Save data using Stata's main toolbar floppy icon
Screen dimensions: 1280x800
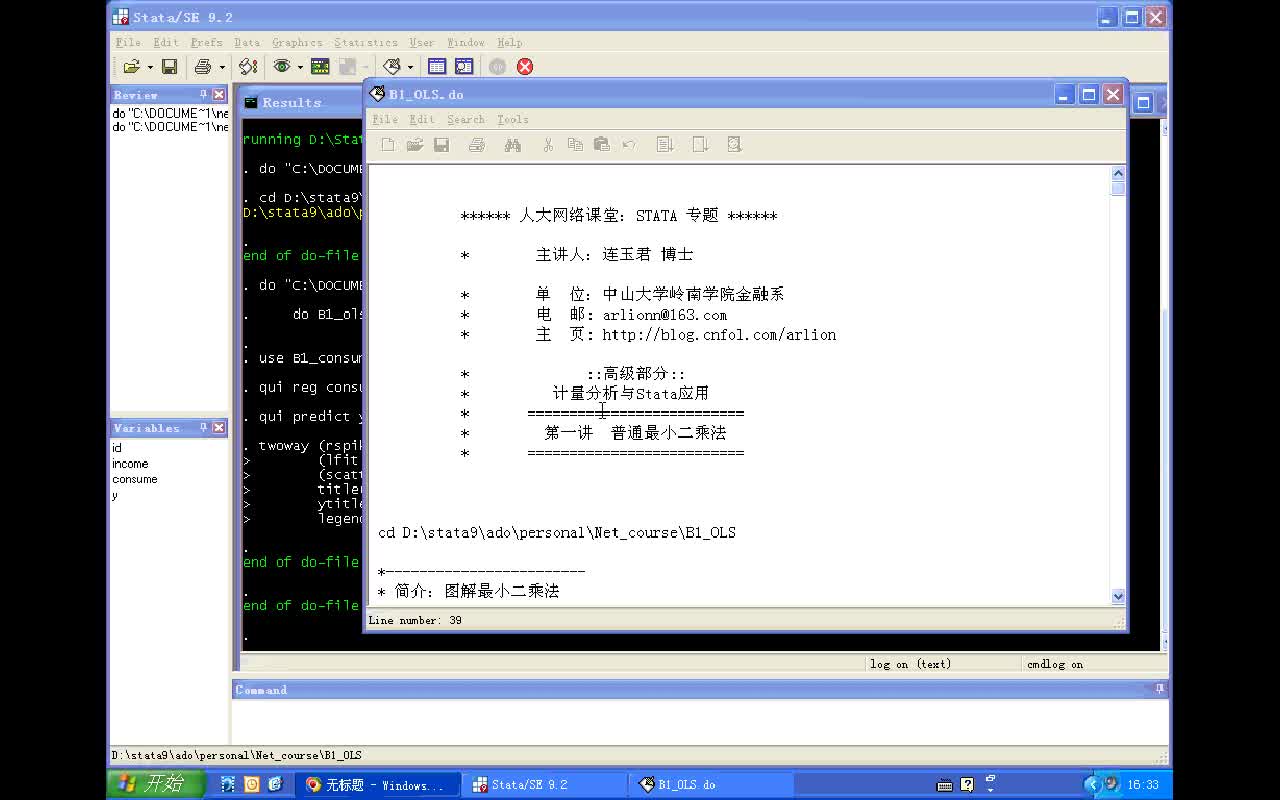(x=169, y=67)
